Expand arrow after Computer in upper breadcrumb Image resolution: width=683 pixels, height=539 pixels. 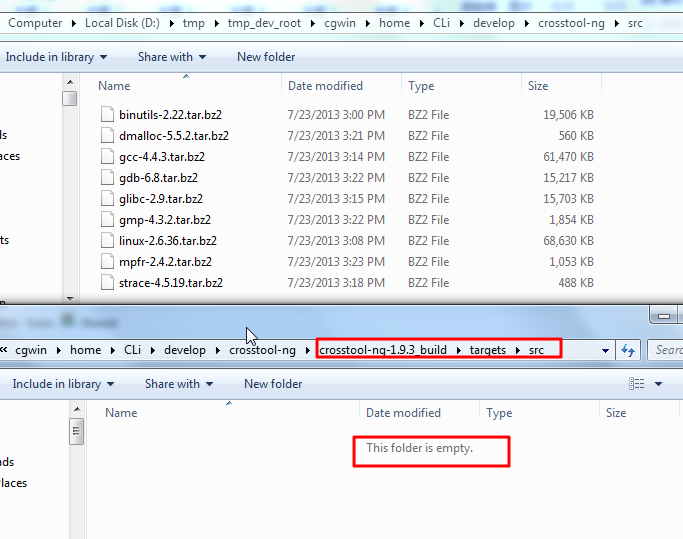coord(74,24)
